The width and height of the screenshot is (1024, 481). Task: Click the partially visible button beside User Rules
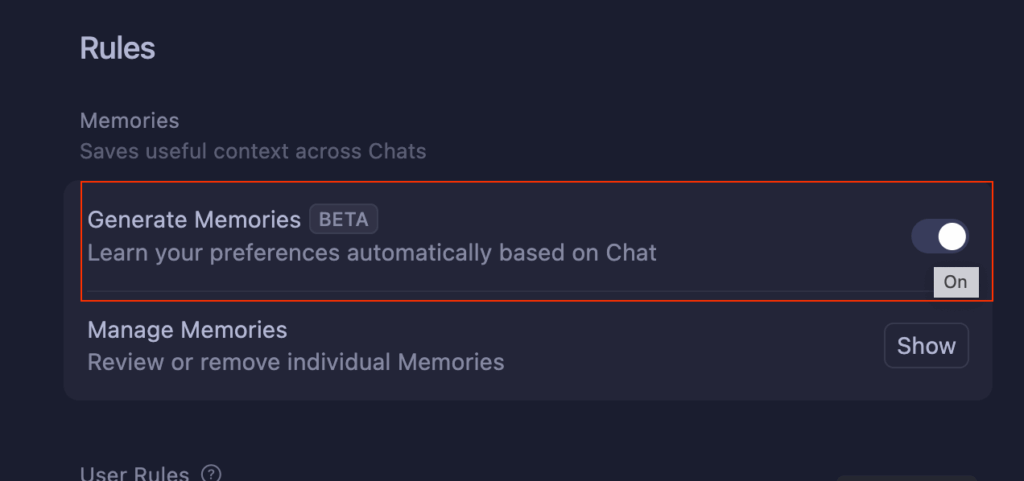coord(905,477)
